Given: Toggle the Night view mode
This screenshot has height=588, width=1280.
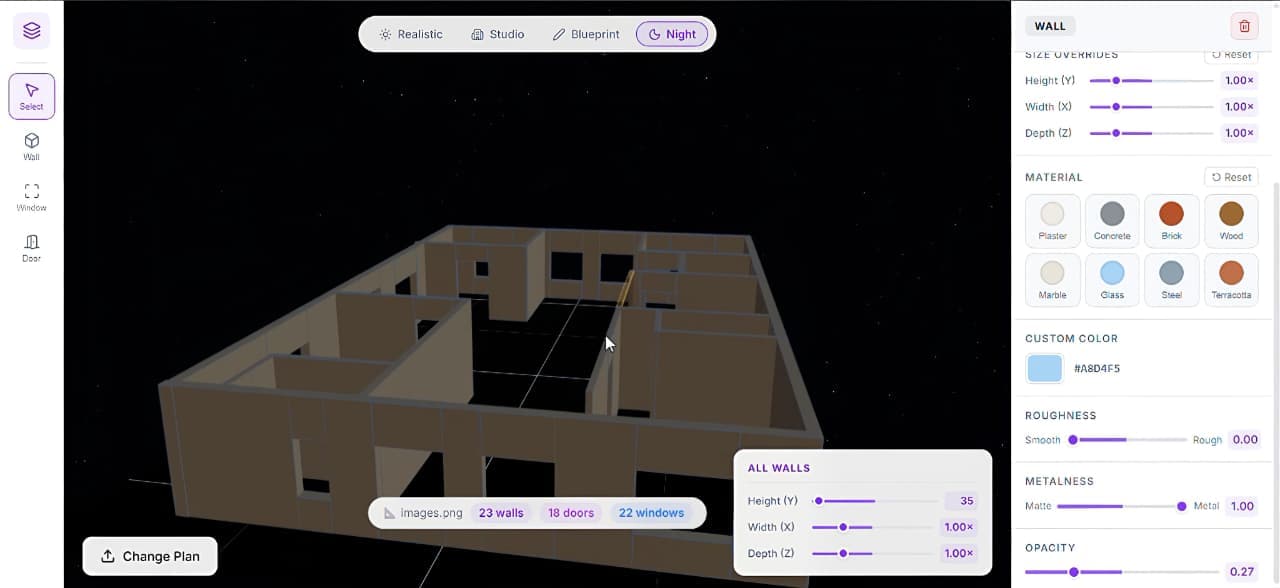Looking at the screenshot, I should coord(672,34).
